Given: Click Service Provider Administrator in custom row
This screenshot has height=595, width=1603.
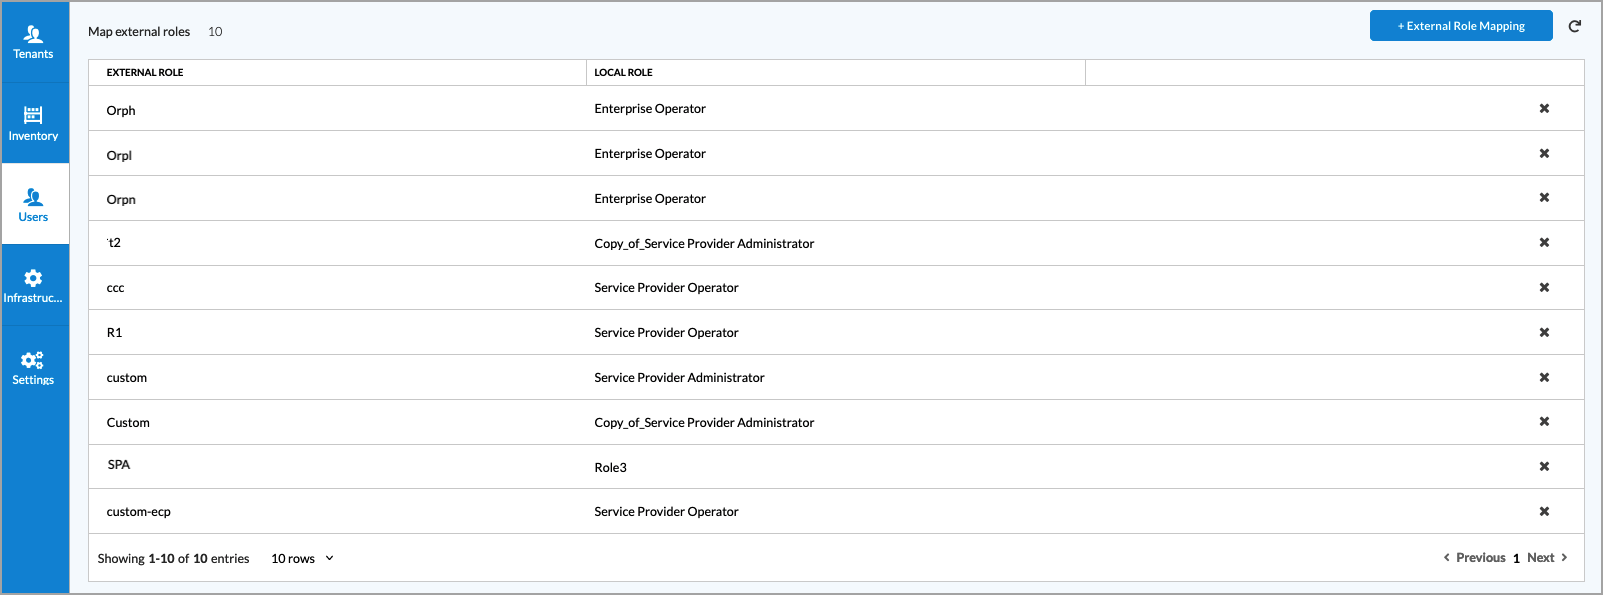Looking at the screenshot, I should [x=679, y=377].
